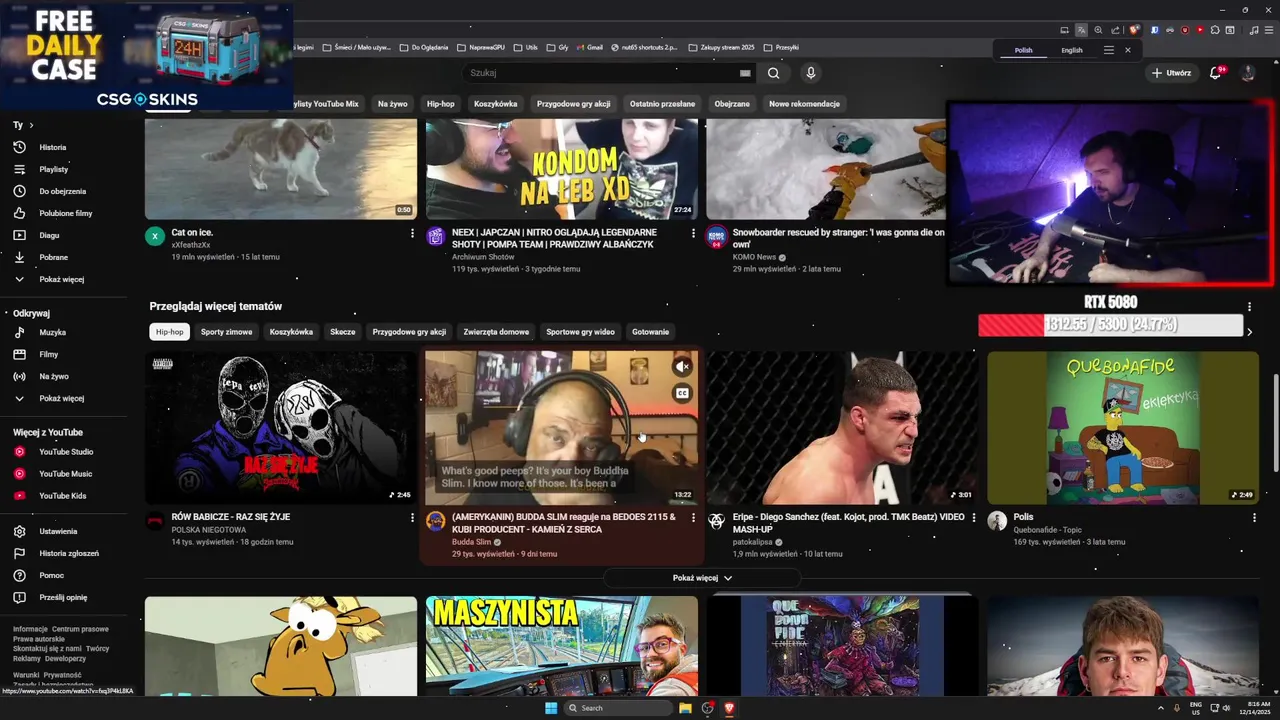Select the Sporty zimowe topic chip
This screenshot has width=1280, height=720.
(x=226, y=332)
